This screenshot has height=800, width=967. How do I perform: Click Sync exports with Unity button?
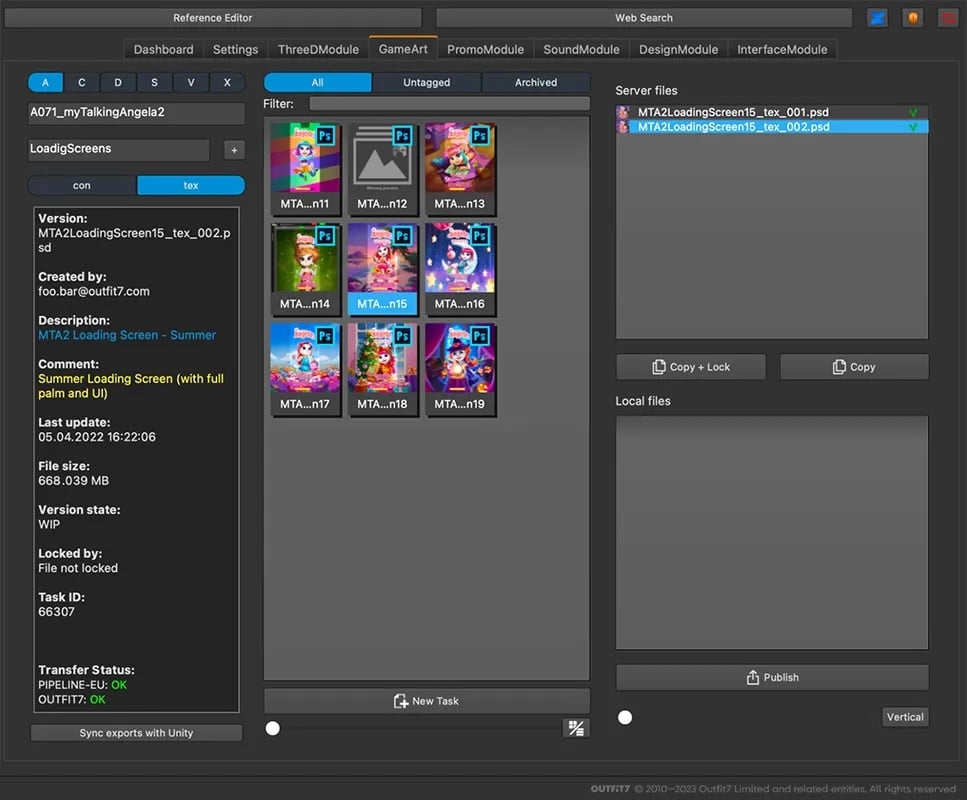(136, 733)
